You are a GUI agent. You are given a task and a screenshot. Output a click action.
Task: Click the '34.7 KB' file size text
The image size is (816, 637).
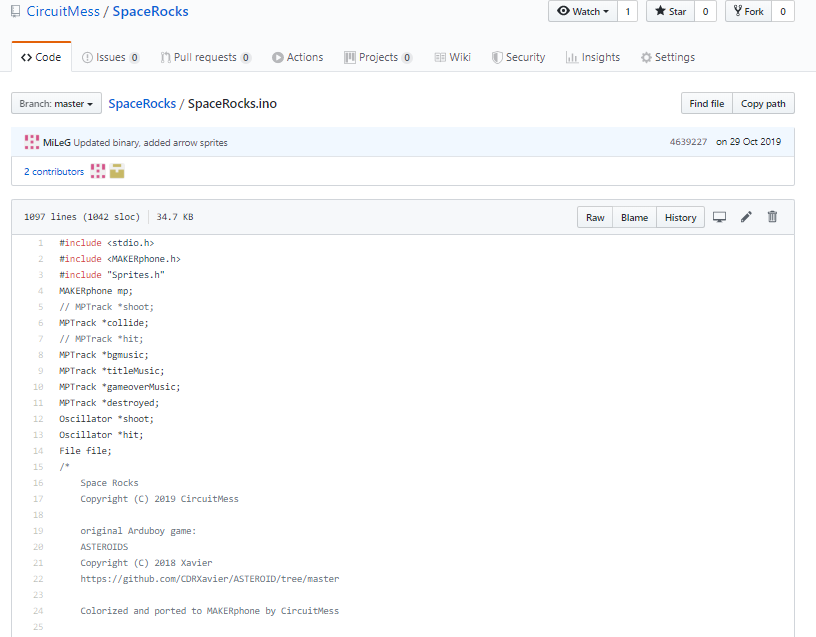[175, 217]
